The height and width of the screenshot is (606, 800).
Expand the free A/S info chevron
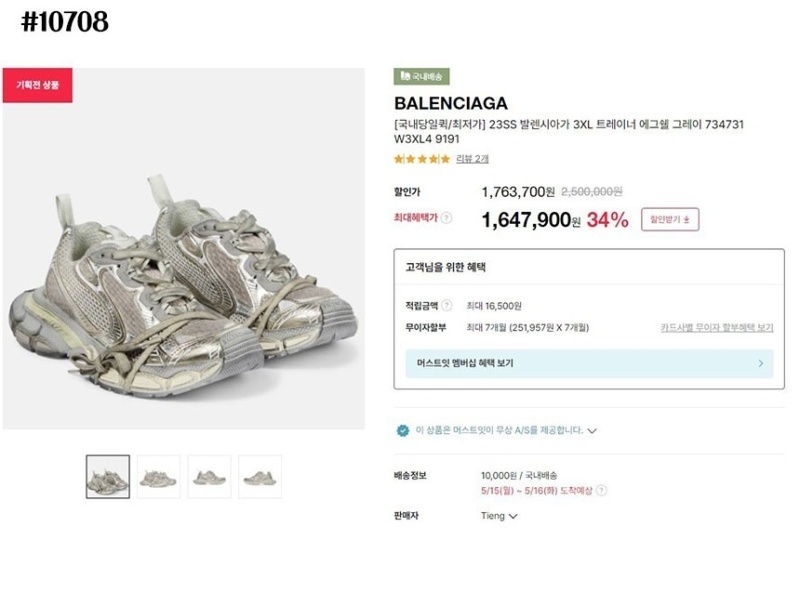pyautogui.click(x=592, y=431)
